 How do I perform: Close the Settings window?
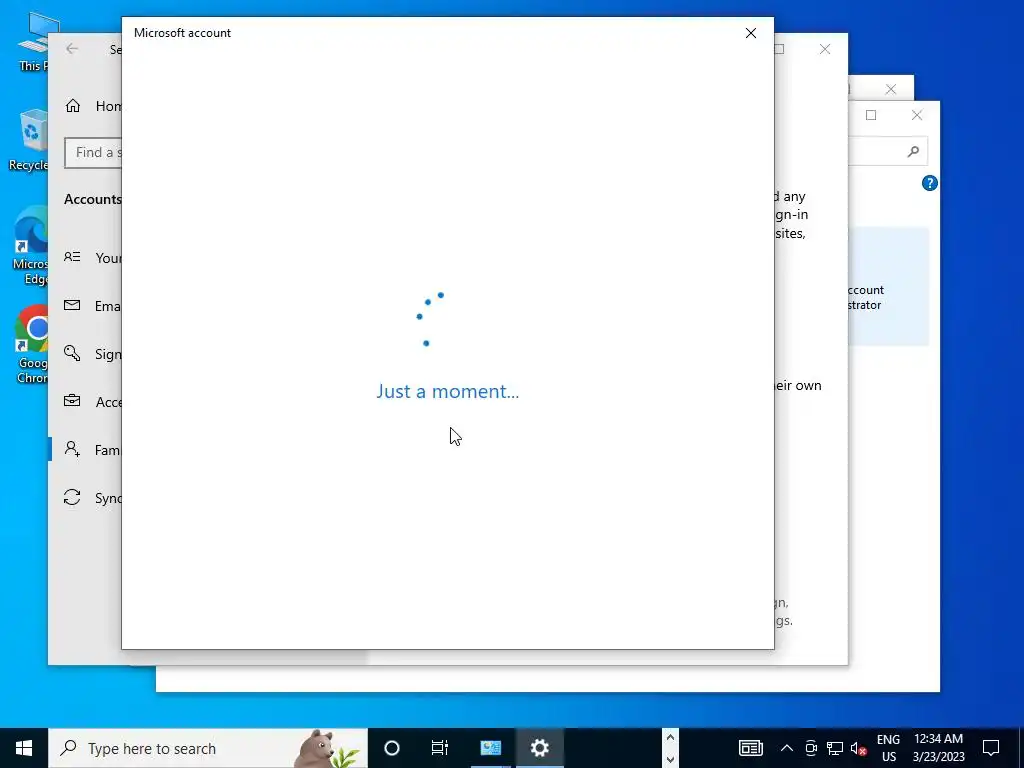tap(825, 50)
